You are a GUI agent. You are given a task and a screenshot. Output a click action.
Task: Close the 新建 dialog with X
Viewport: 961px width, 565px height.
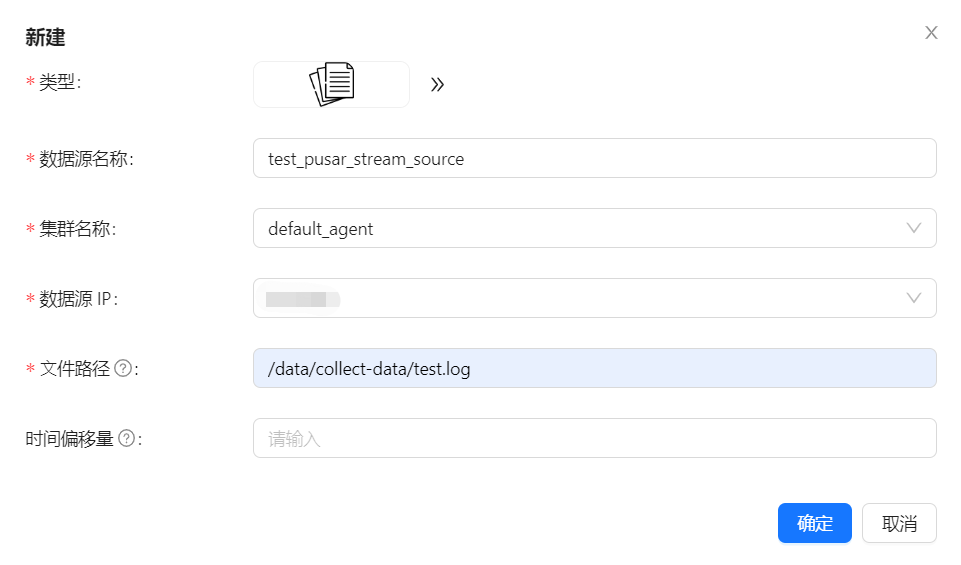[x=931, y=33]
